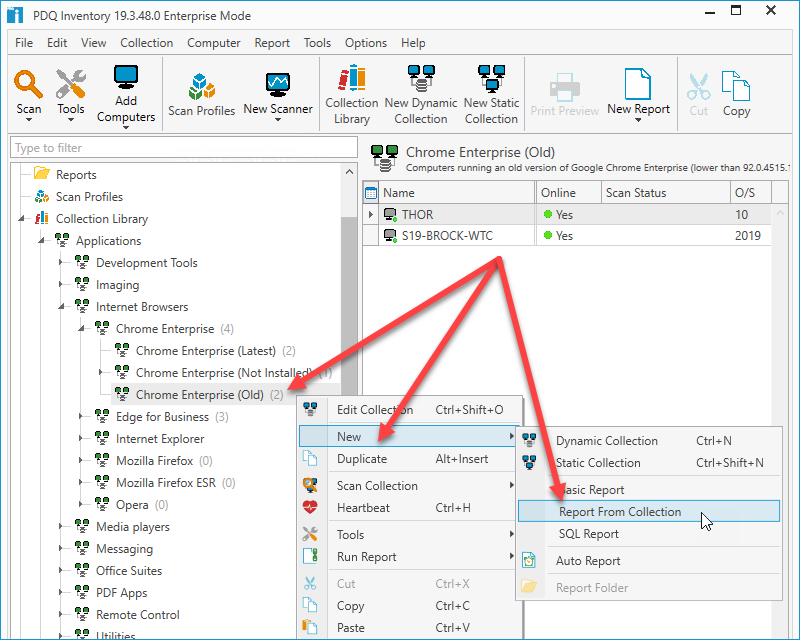Open the Options menu

[366, 43]
